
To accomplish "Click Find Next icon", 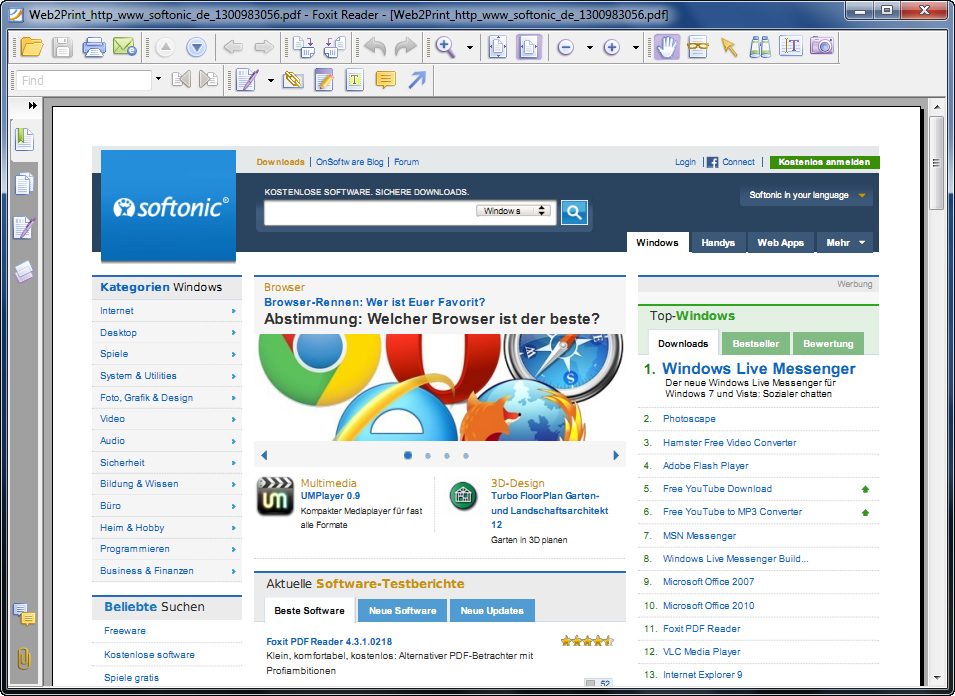I will click(208, 79).
